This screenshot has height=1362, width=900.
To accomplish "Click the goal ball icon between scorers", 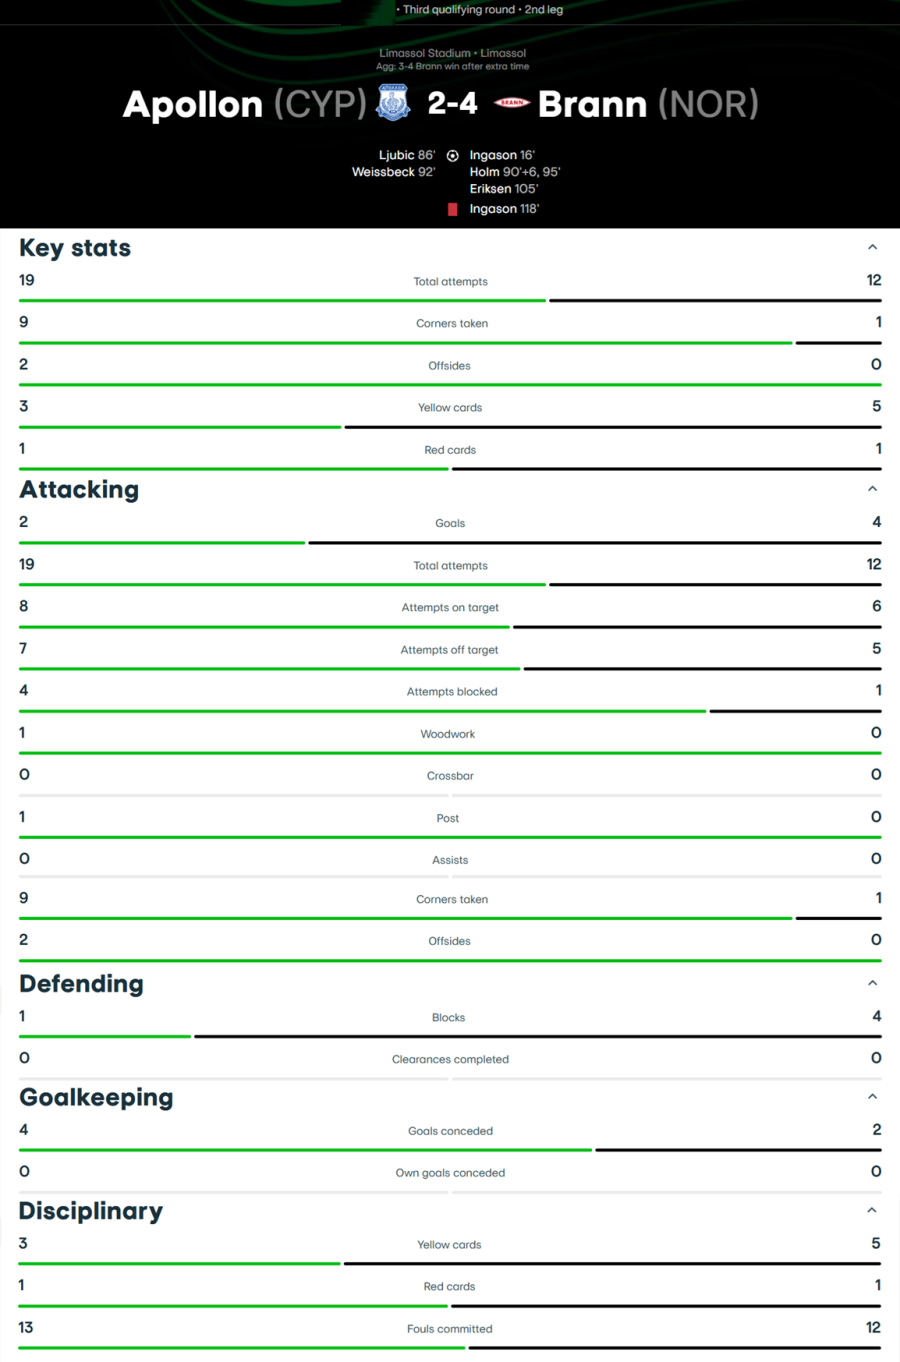I will tap(452, 156).
